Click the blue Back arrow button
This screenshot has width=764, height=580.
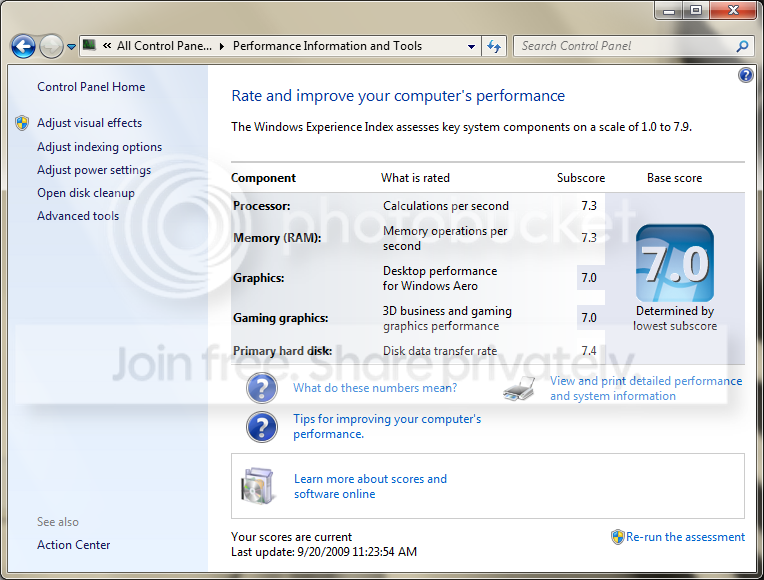click(23, 47)
